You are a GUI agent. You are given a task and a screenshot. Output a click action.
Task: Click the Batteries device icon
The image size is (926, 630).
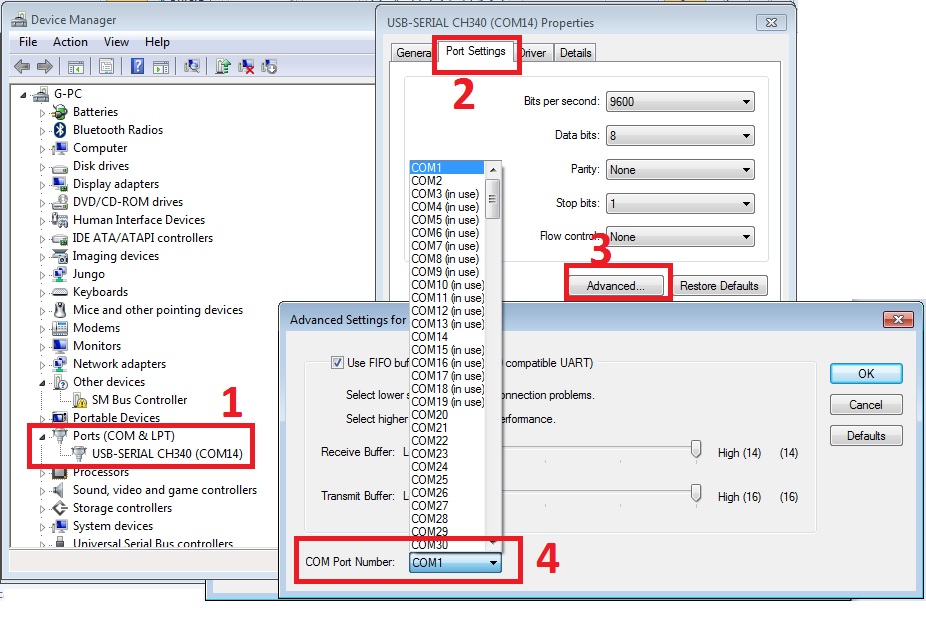59,112
